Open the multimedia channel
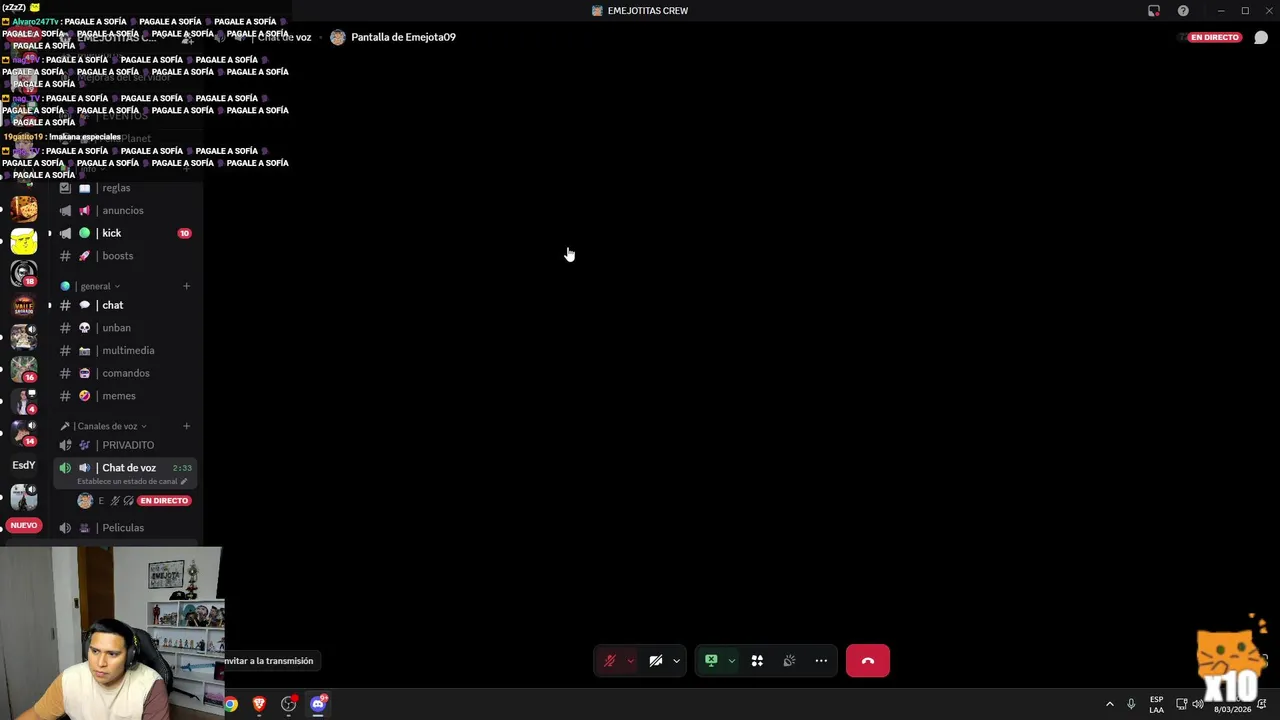Viewport: 1280px width, 720px height. pos(125,351)
